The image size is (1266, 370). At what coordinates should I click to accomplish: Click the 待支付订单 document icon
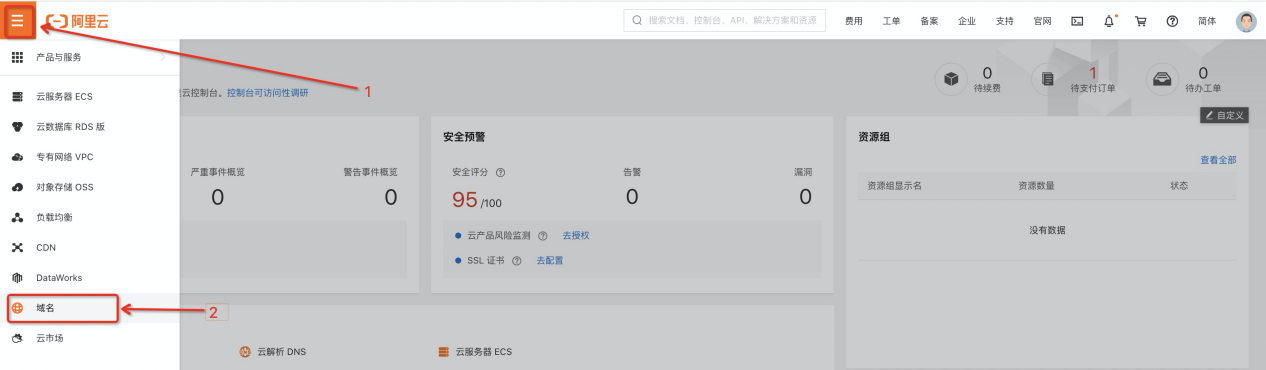tap(1047, 80)
